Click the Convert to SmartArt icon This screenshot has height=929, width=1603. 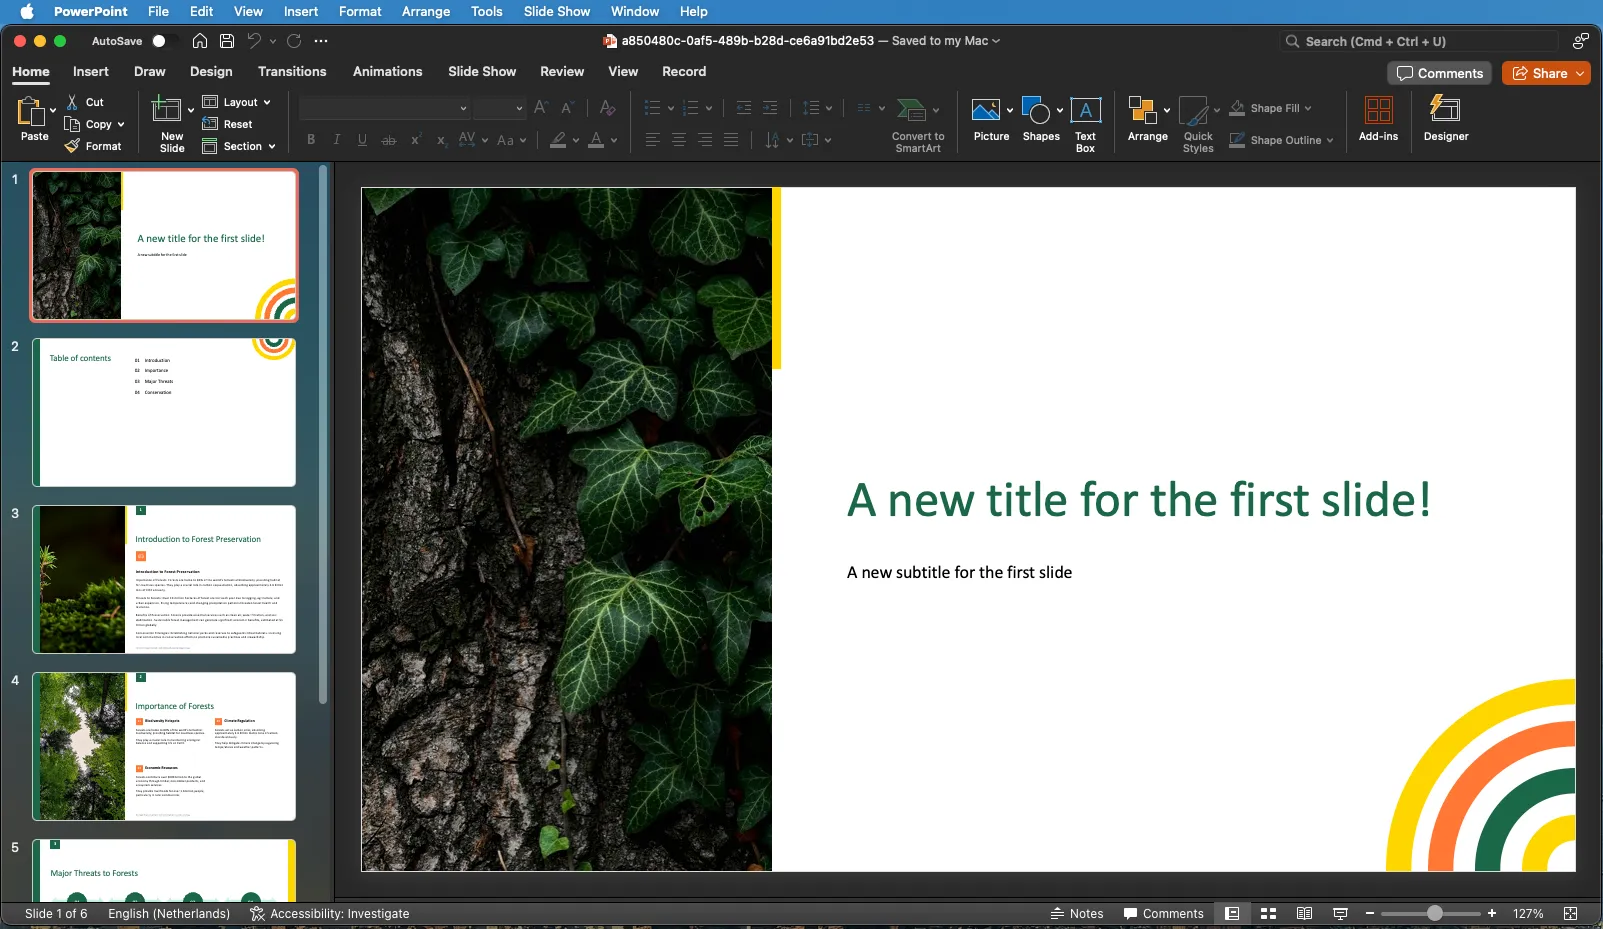(911, 112)
